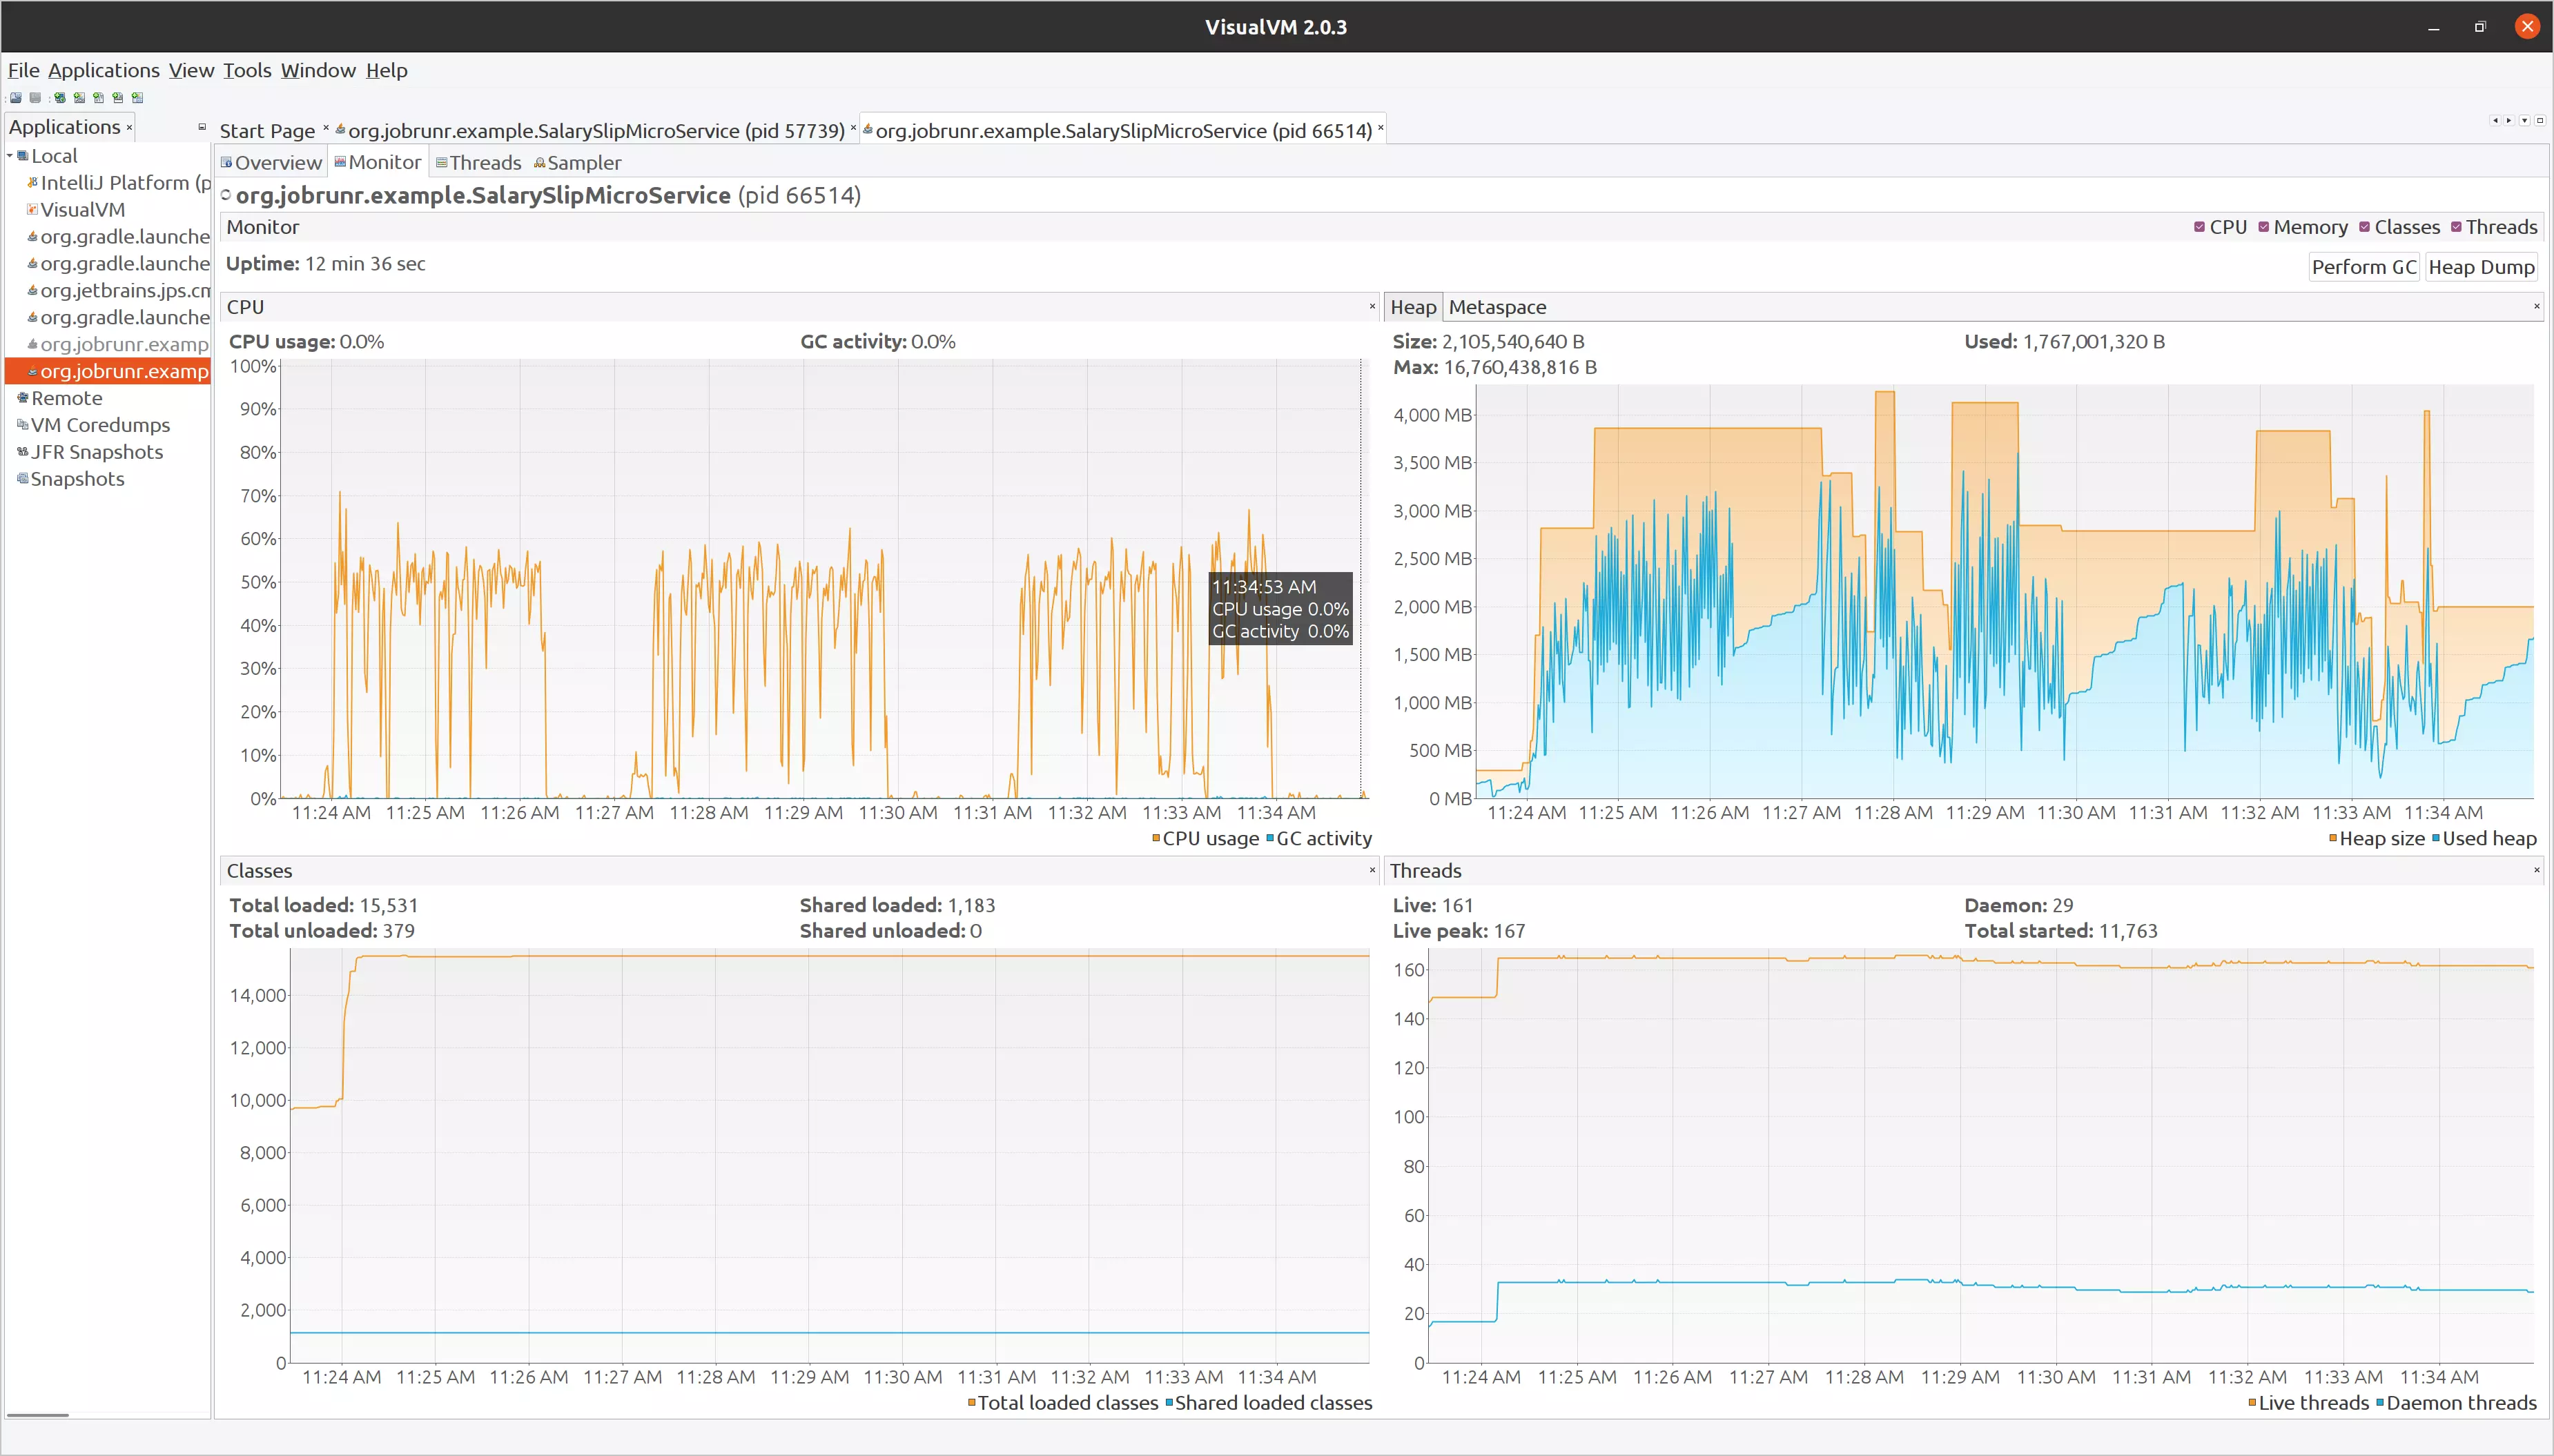Click the Uptime value '12 min 36 sec'
Viewport: 2554px width, 1456px height.
tap(365, 264)
